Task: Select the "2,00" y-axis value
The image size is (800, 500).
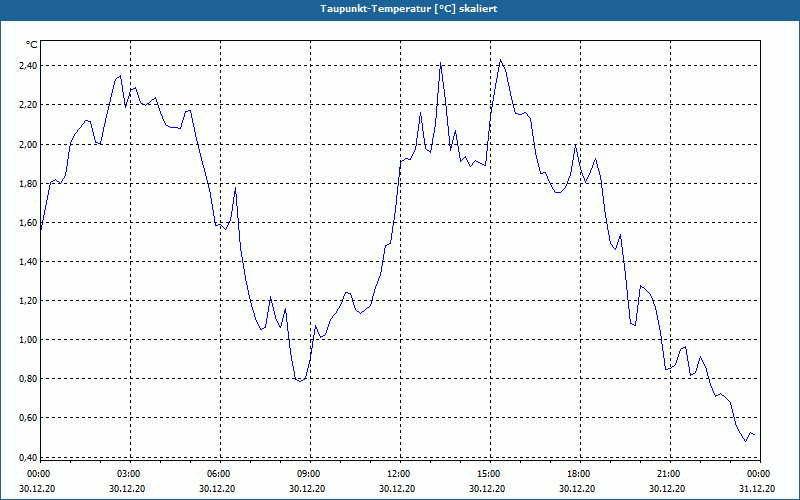Action: (29, 144)
